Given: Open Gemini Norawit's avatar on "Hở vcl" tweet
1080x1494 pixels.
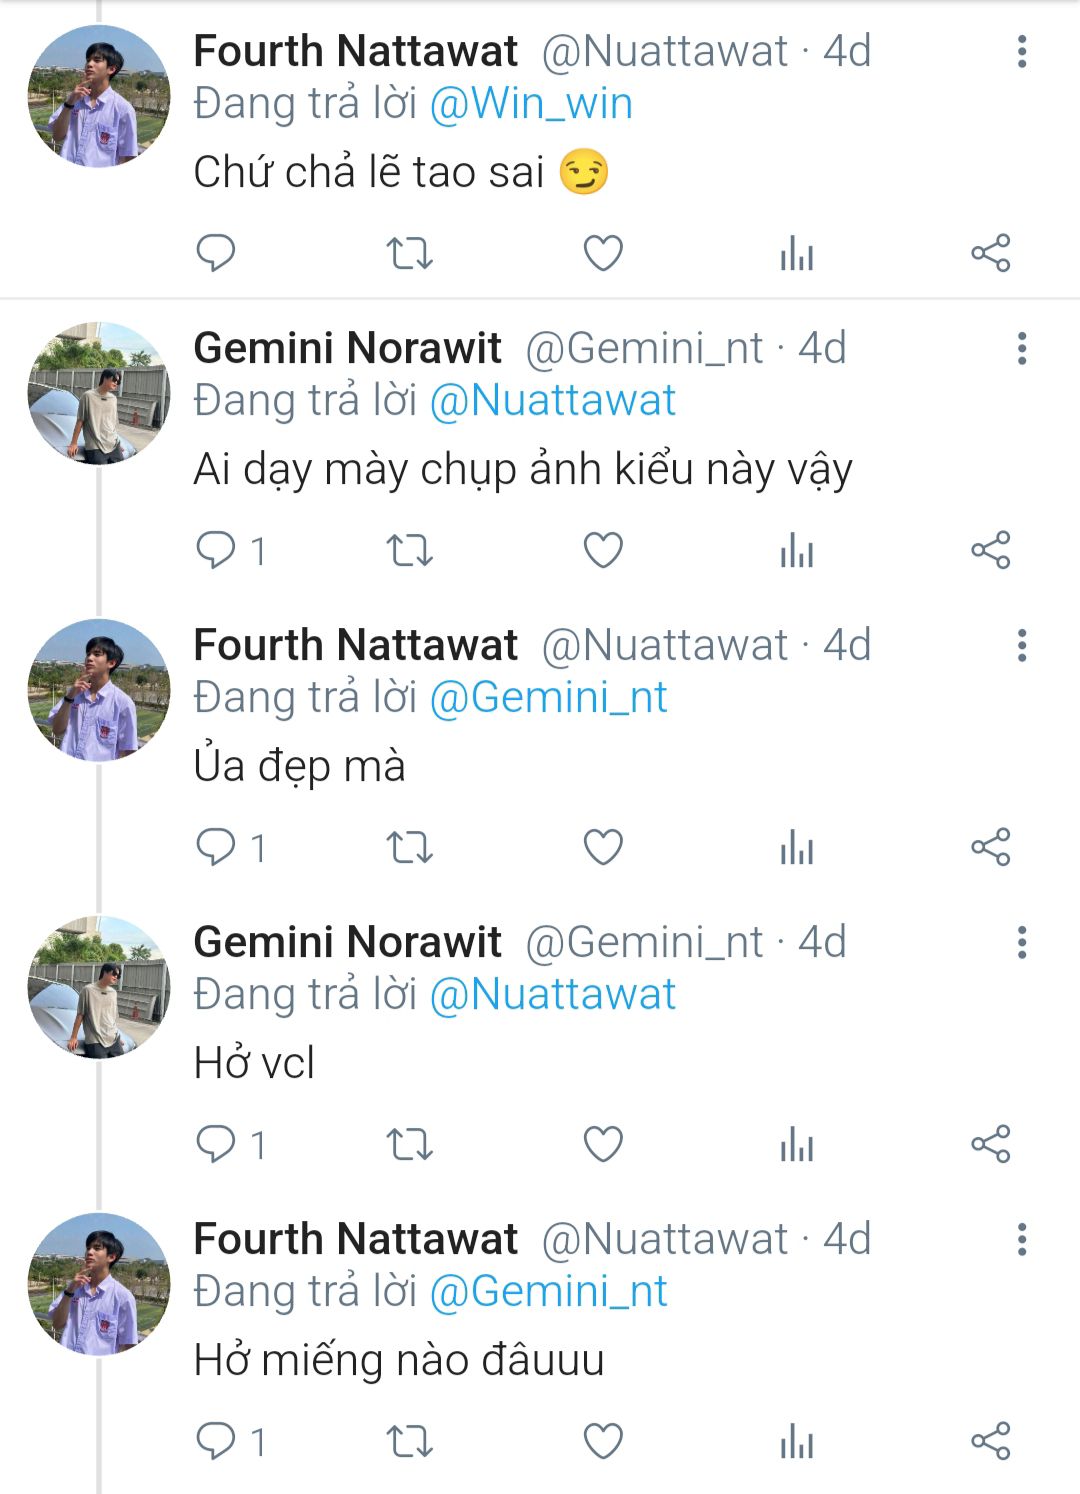Looking at the screenshot, I should tap(98, 987).
